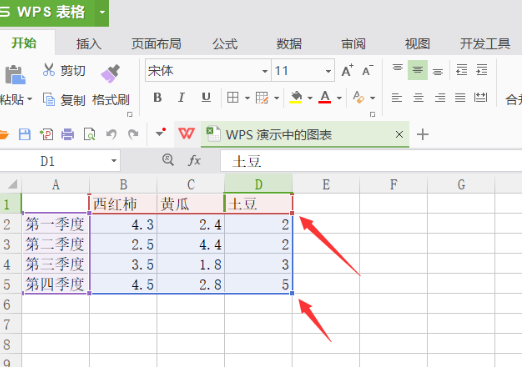The width and height of the screenshot is (522, 367).
Task: Open the 页面布局 tab
Action: coord(156,44)
